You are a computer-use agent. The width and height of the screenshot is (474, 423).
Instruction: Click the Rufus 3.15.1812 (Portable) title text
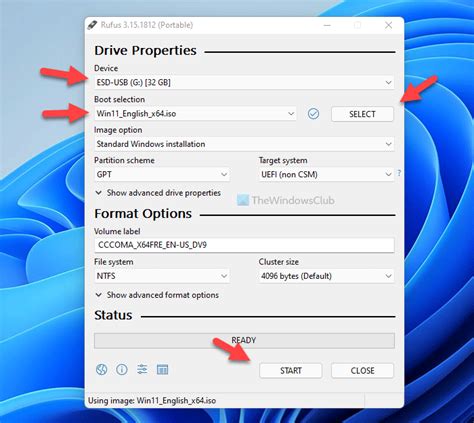tap(147, 25)
